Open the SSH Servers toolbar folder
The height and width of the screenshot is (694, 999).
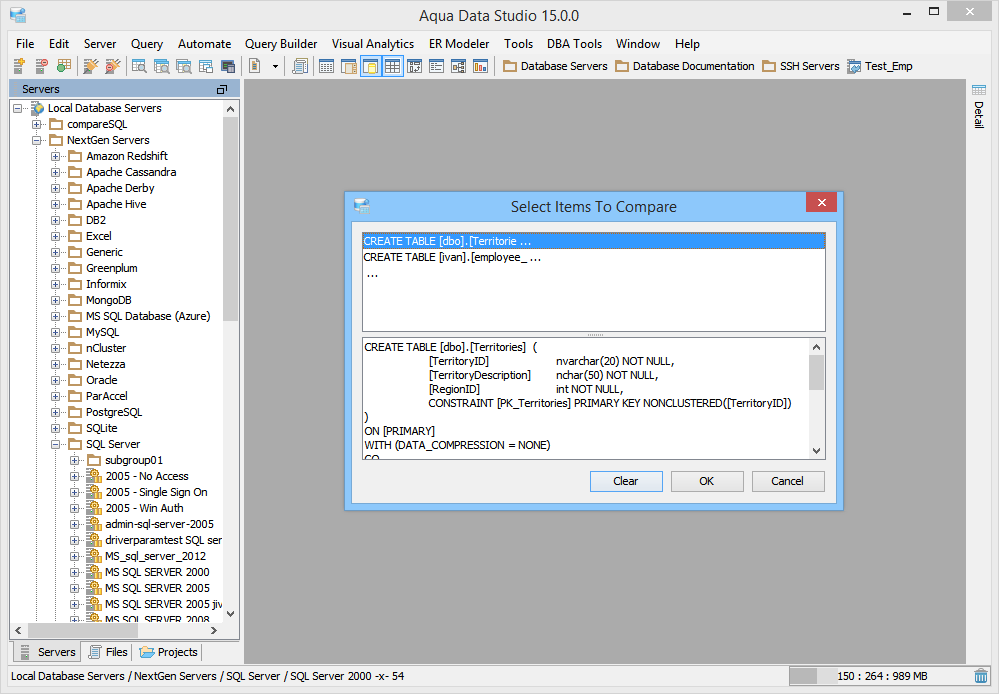[x=801, y=66]
